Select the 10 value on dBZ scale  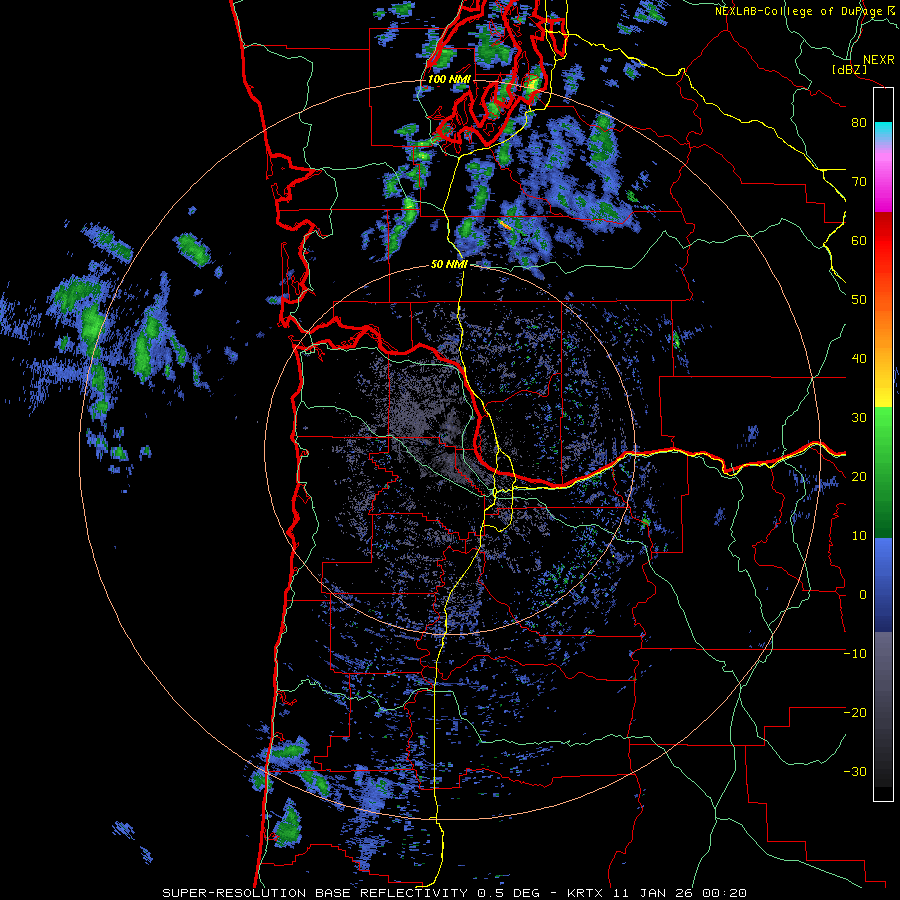pyautogui.click(x=859, y=536)
